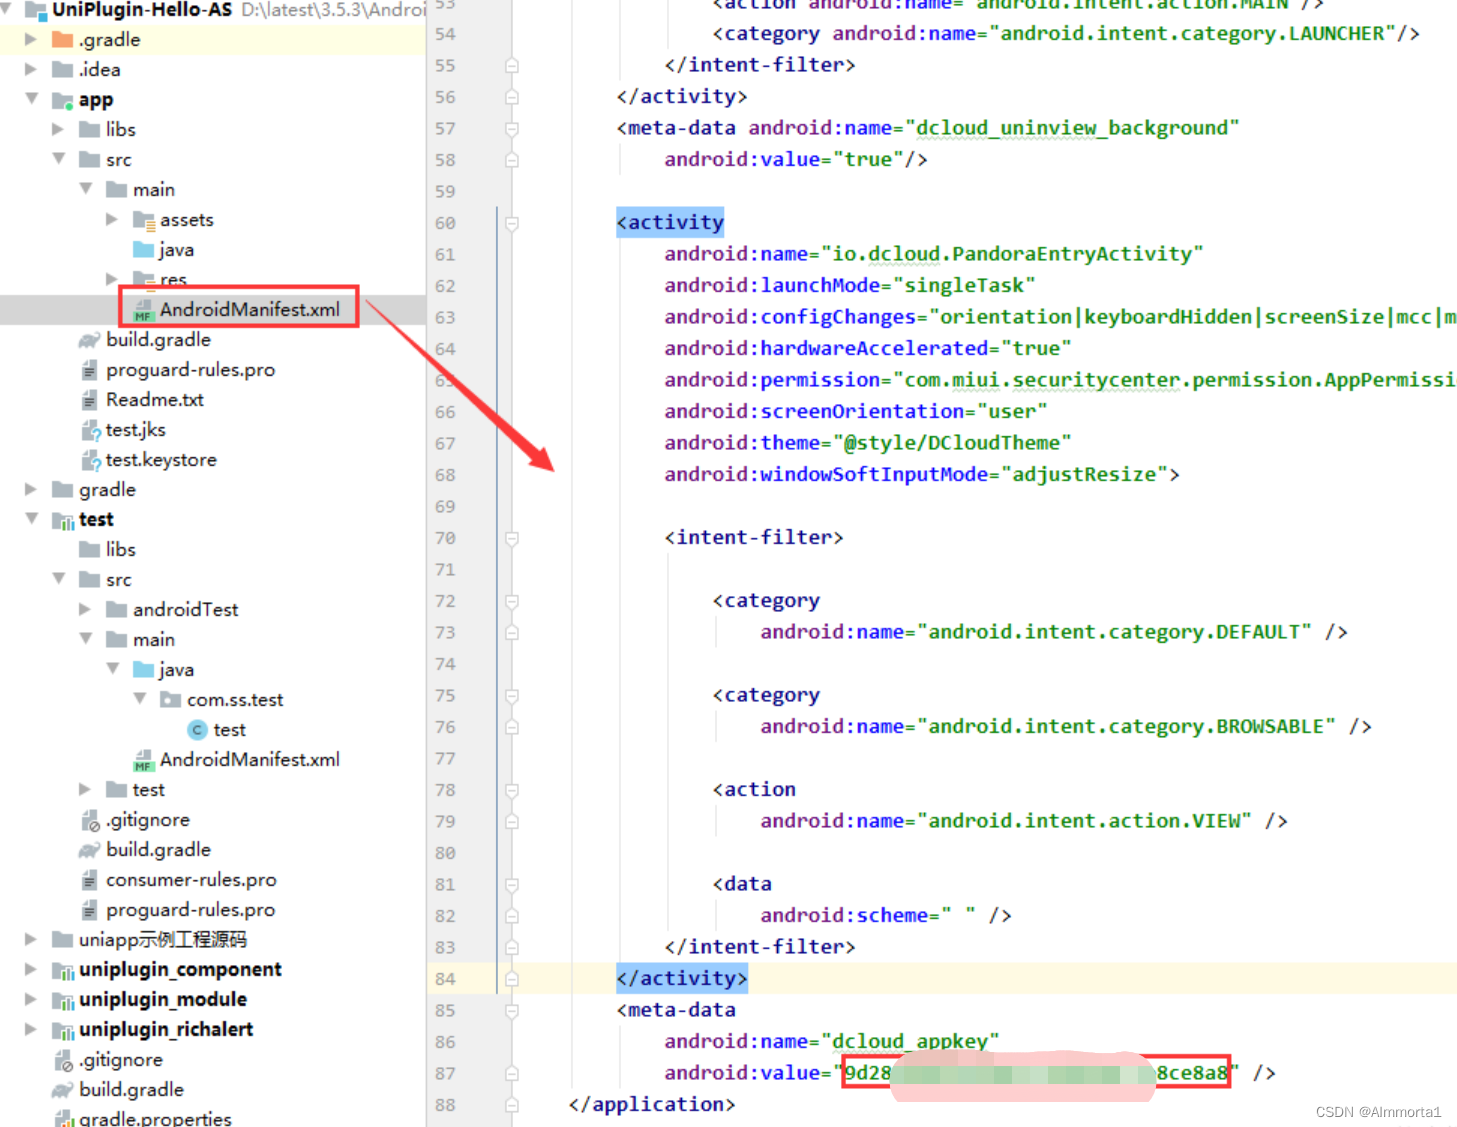The image size is (1457, 1127).
Task: Click the uniplugin_component module icon
Action: point(63,970)
